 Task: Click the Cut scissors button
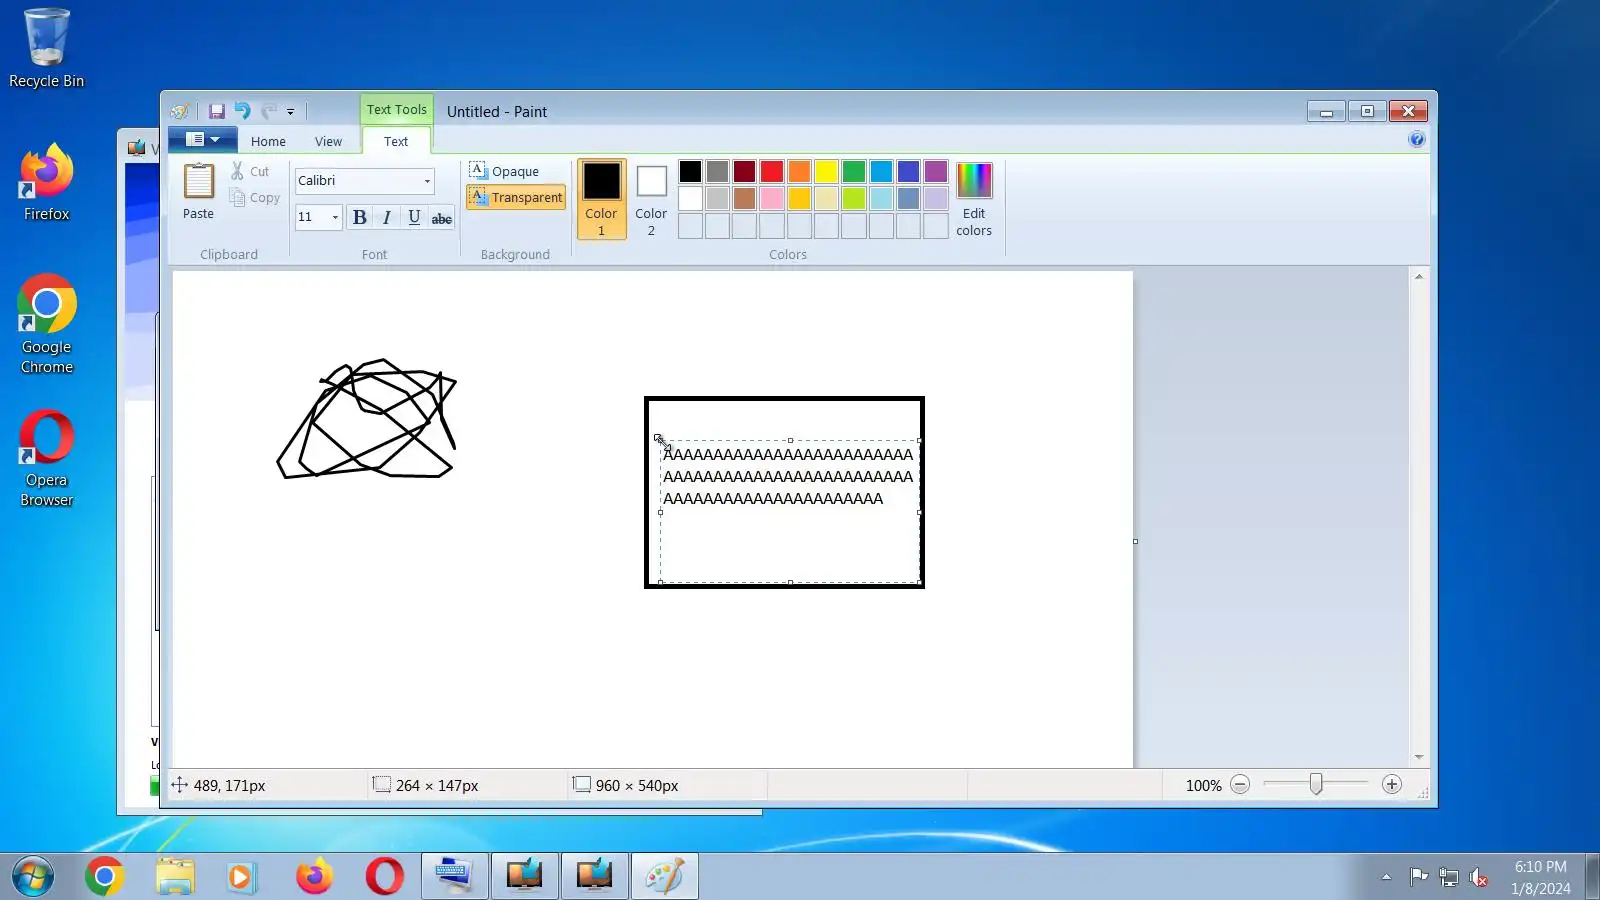[250, 171]
